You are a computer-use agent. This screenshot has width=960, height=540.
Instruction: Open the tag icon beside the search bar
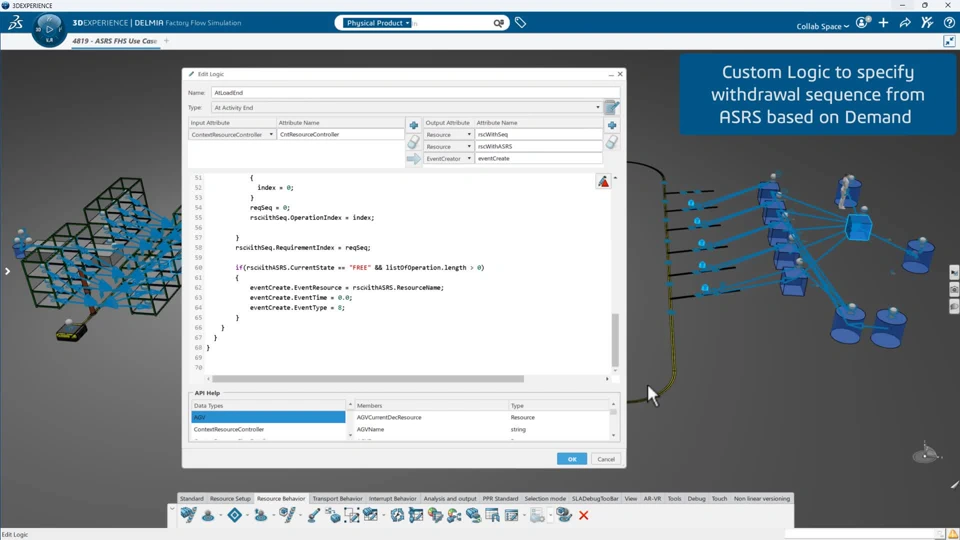520,23
